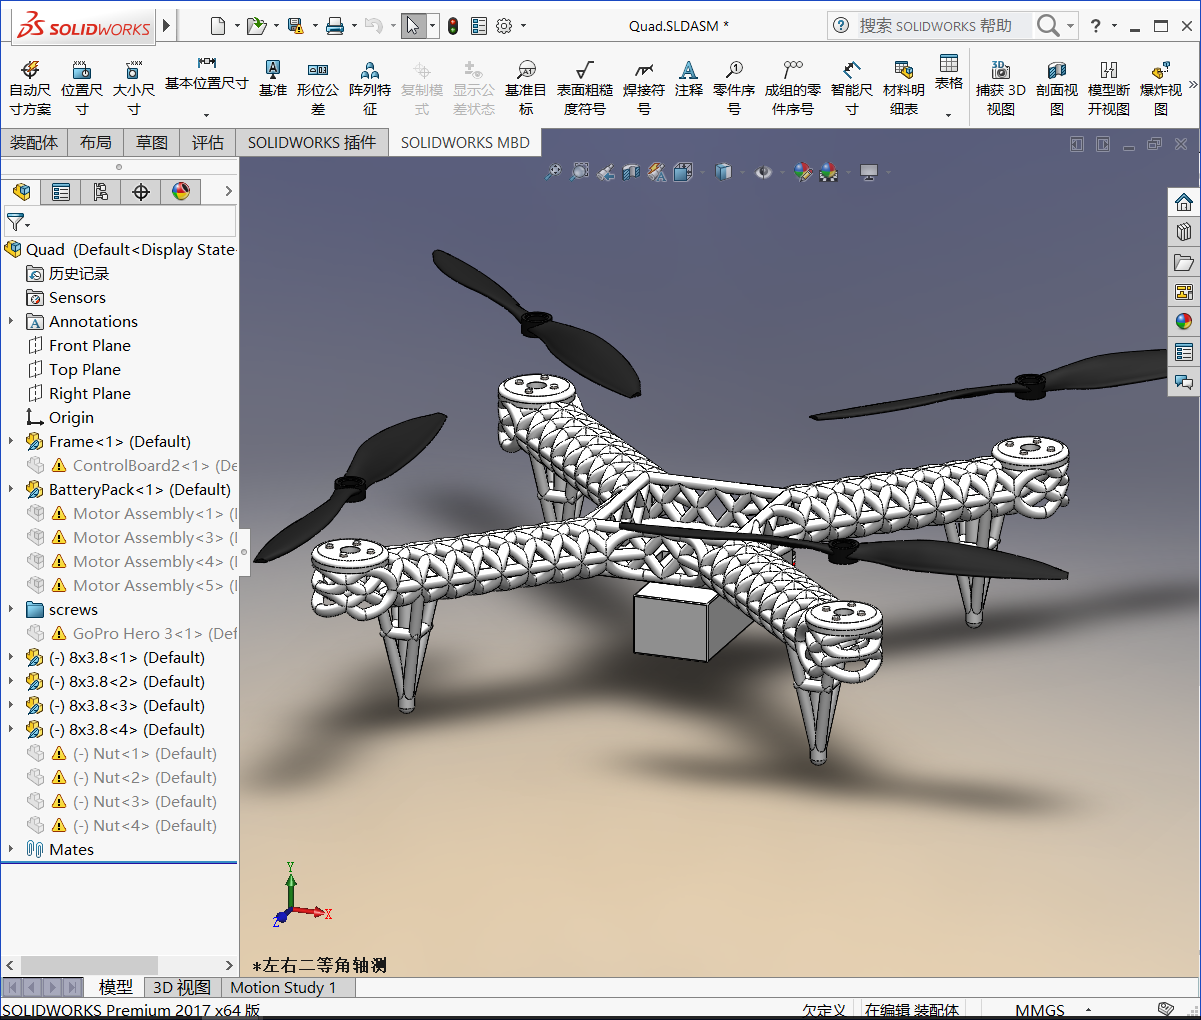Open the FeatureManager design tree tab
Screen dimensions: 1201x1020
(21, 191)
